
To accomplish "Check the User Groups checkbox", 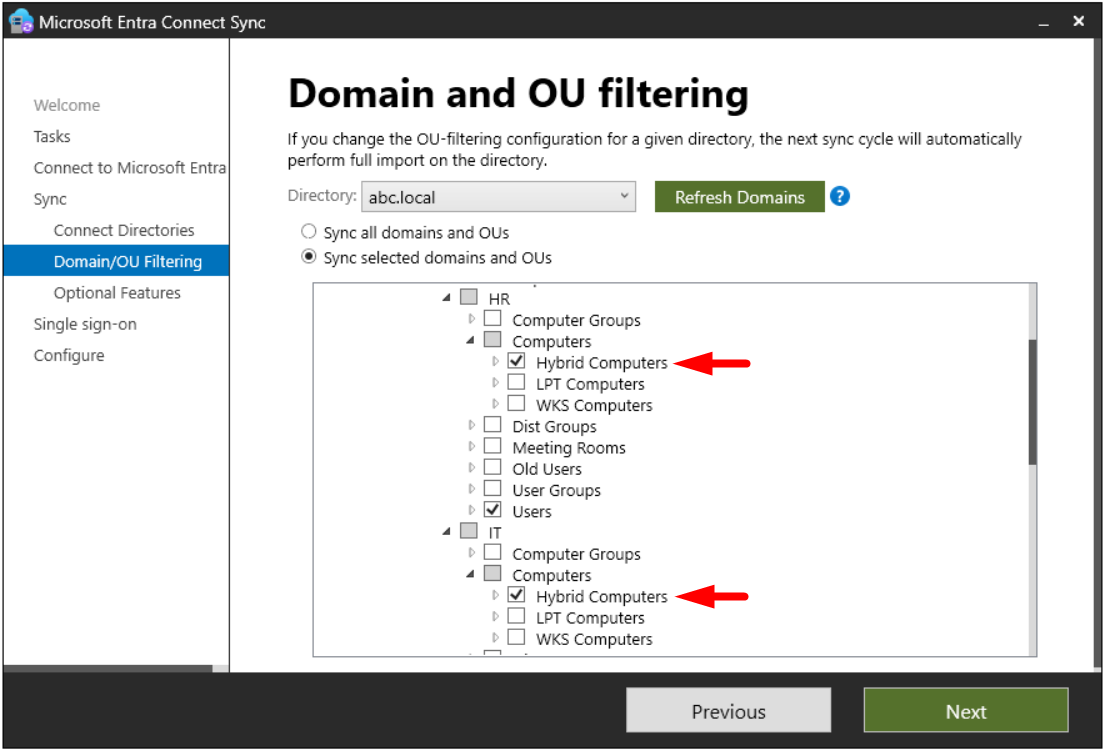I will 493,488.
